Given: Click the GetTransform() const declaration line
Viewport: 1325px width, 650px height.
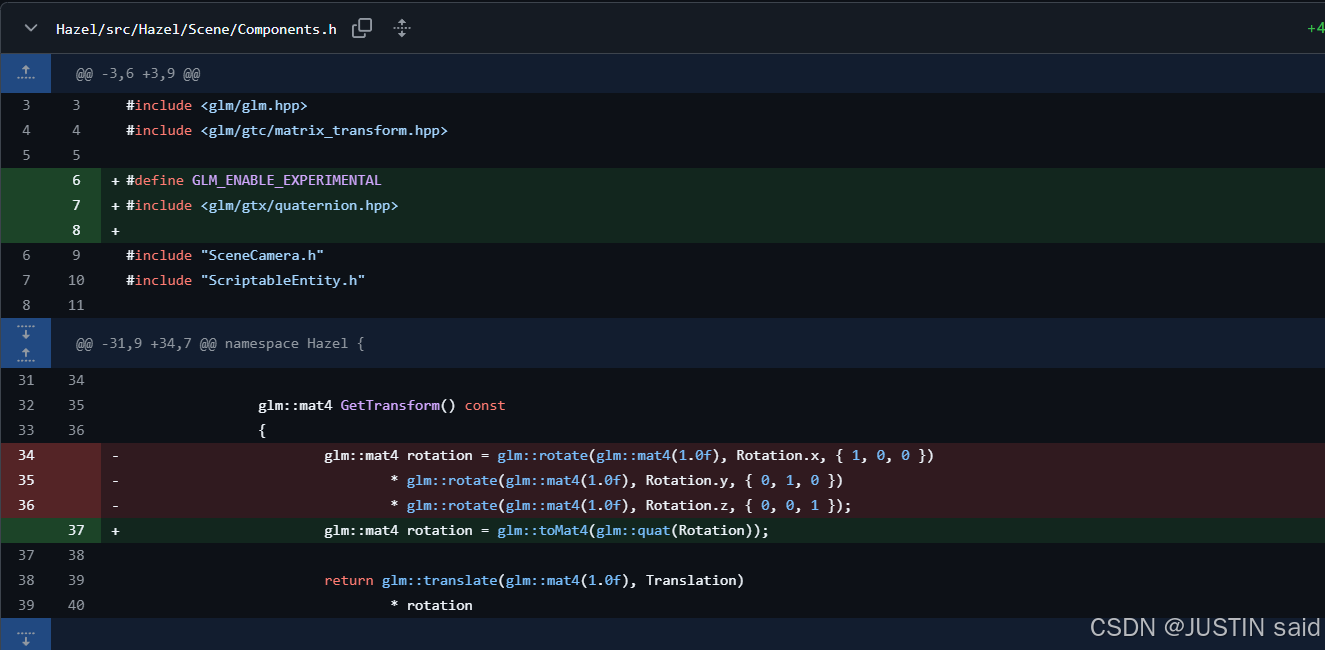Looking at the screenshot, I should 381,405.
